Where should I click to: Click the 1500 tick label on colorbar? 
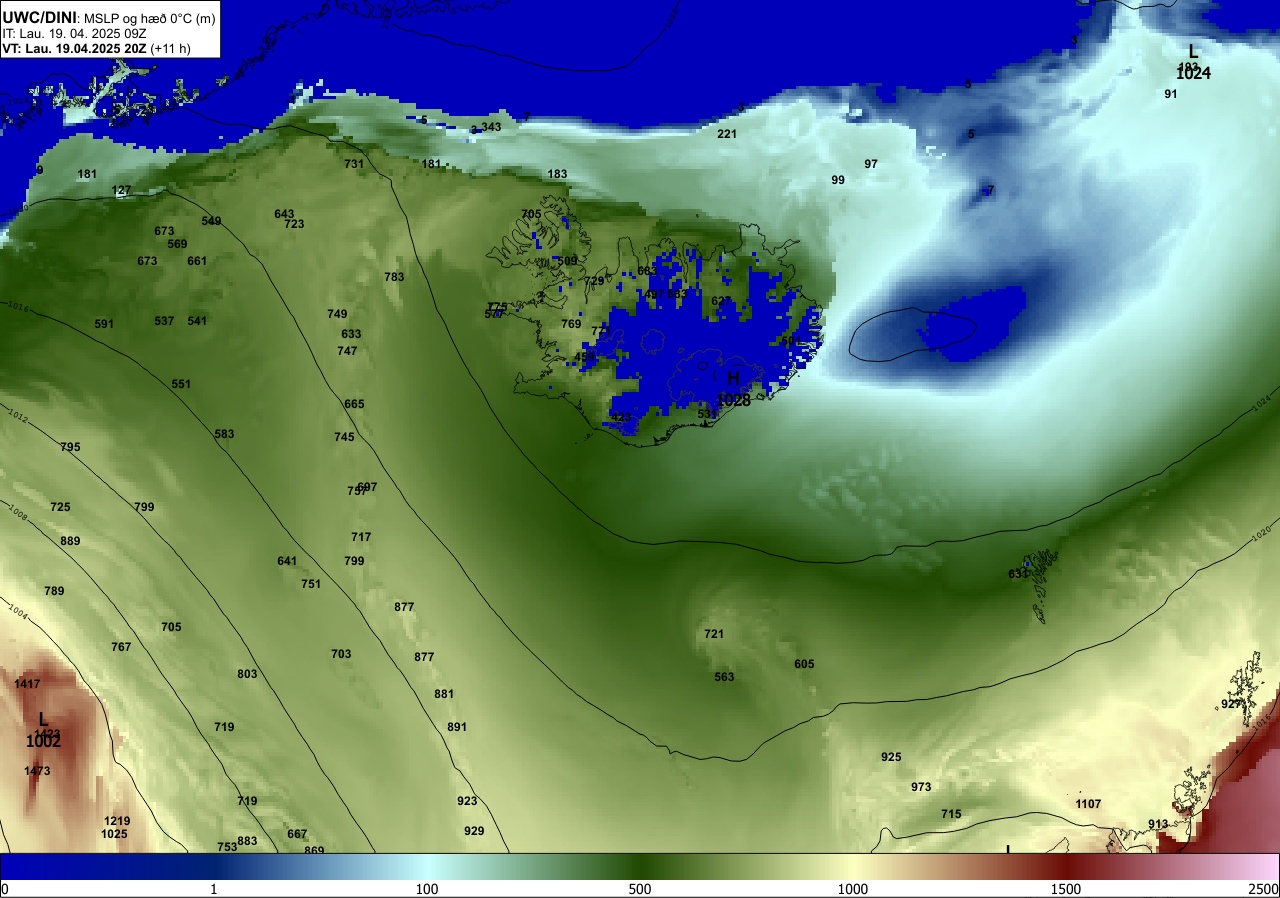coord(1066,889)
